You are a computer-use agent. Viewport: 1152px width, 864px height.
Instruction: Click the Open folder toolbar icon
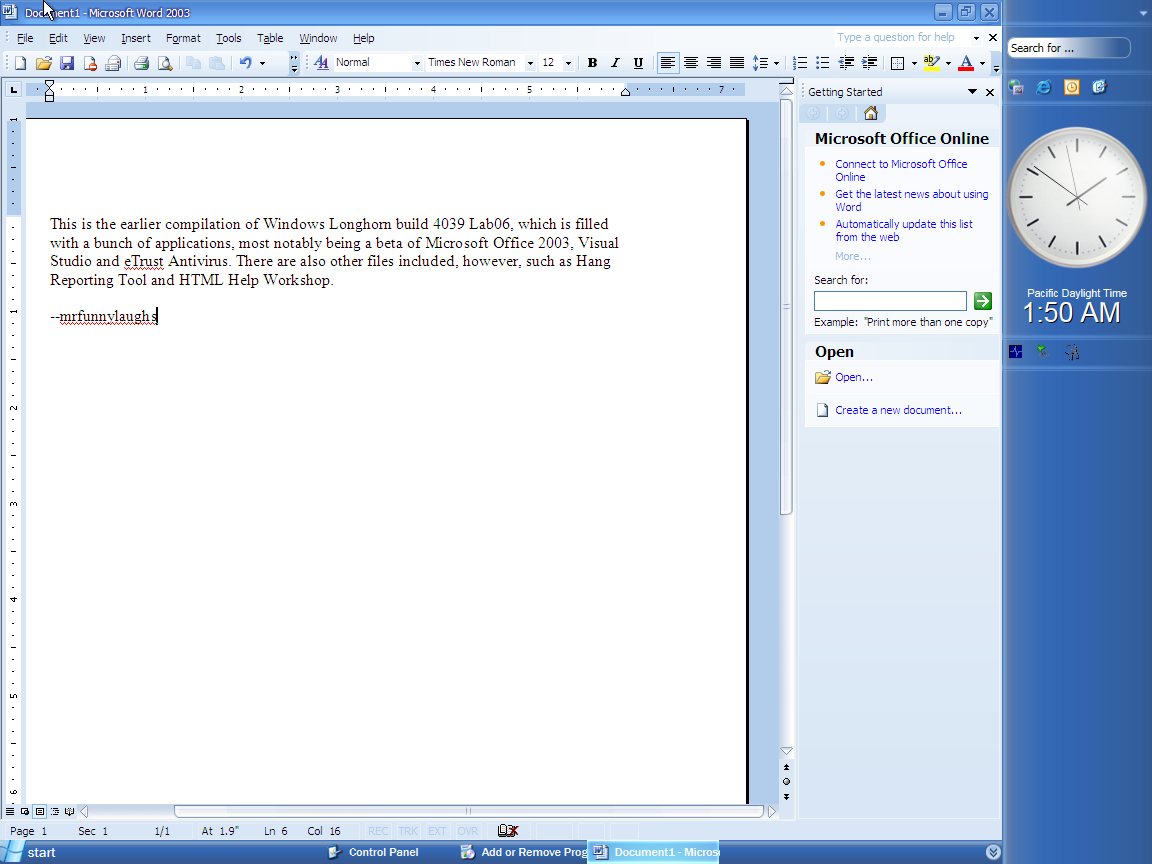point(43,63)
